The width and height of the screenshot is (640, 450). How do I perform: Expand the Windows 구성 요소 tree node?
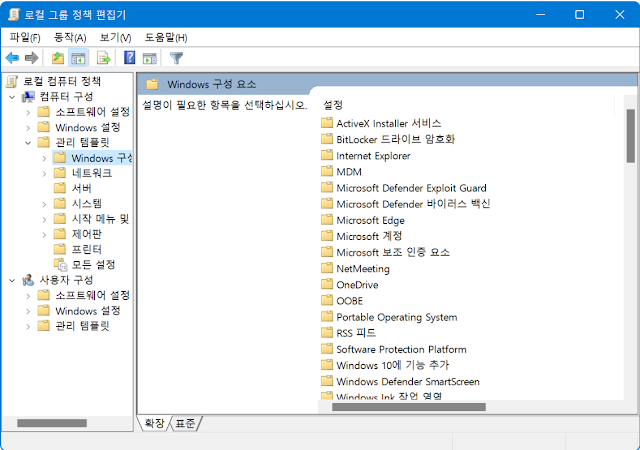coord(44,158)
